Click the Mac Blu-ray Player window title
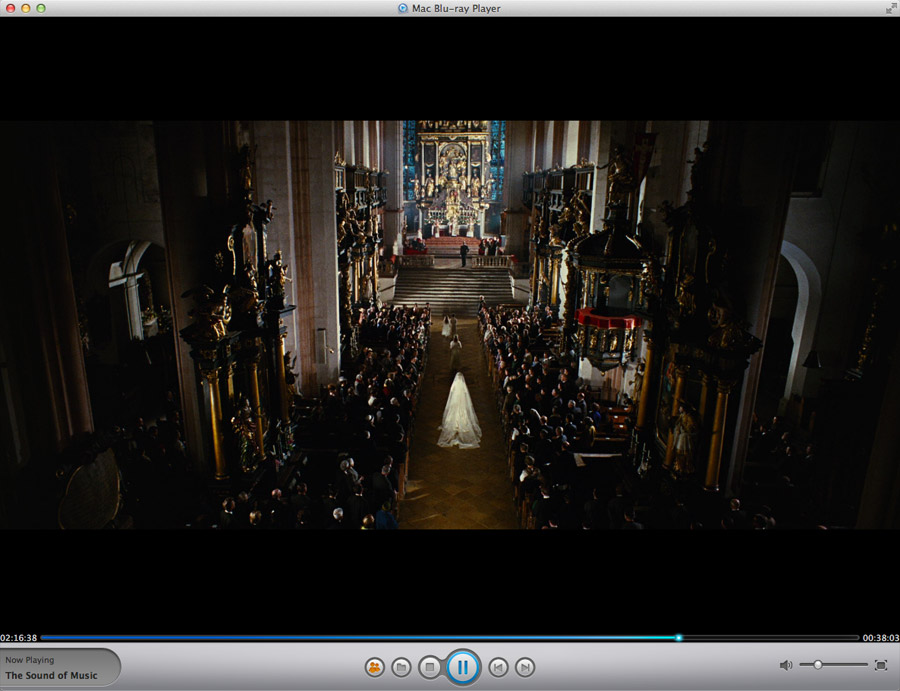This screenshot has height=691, width=900. (x=456, y=8)
